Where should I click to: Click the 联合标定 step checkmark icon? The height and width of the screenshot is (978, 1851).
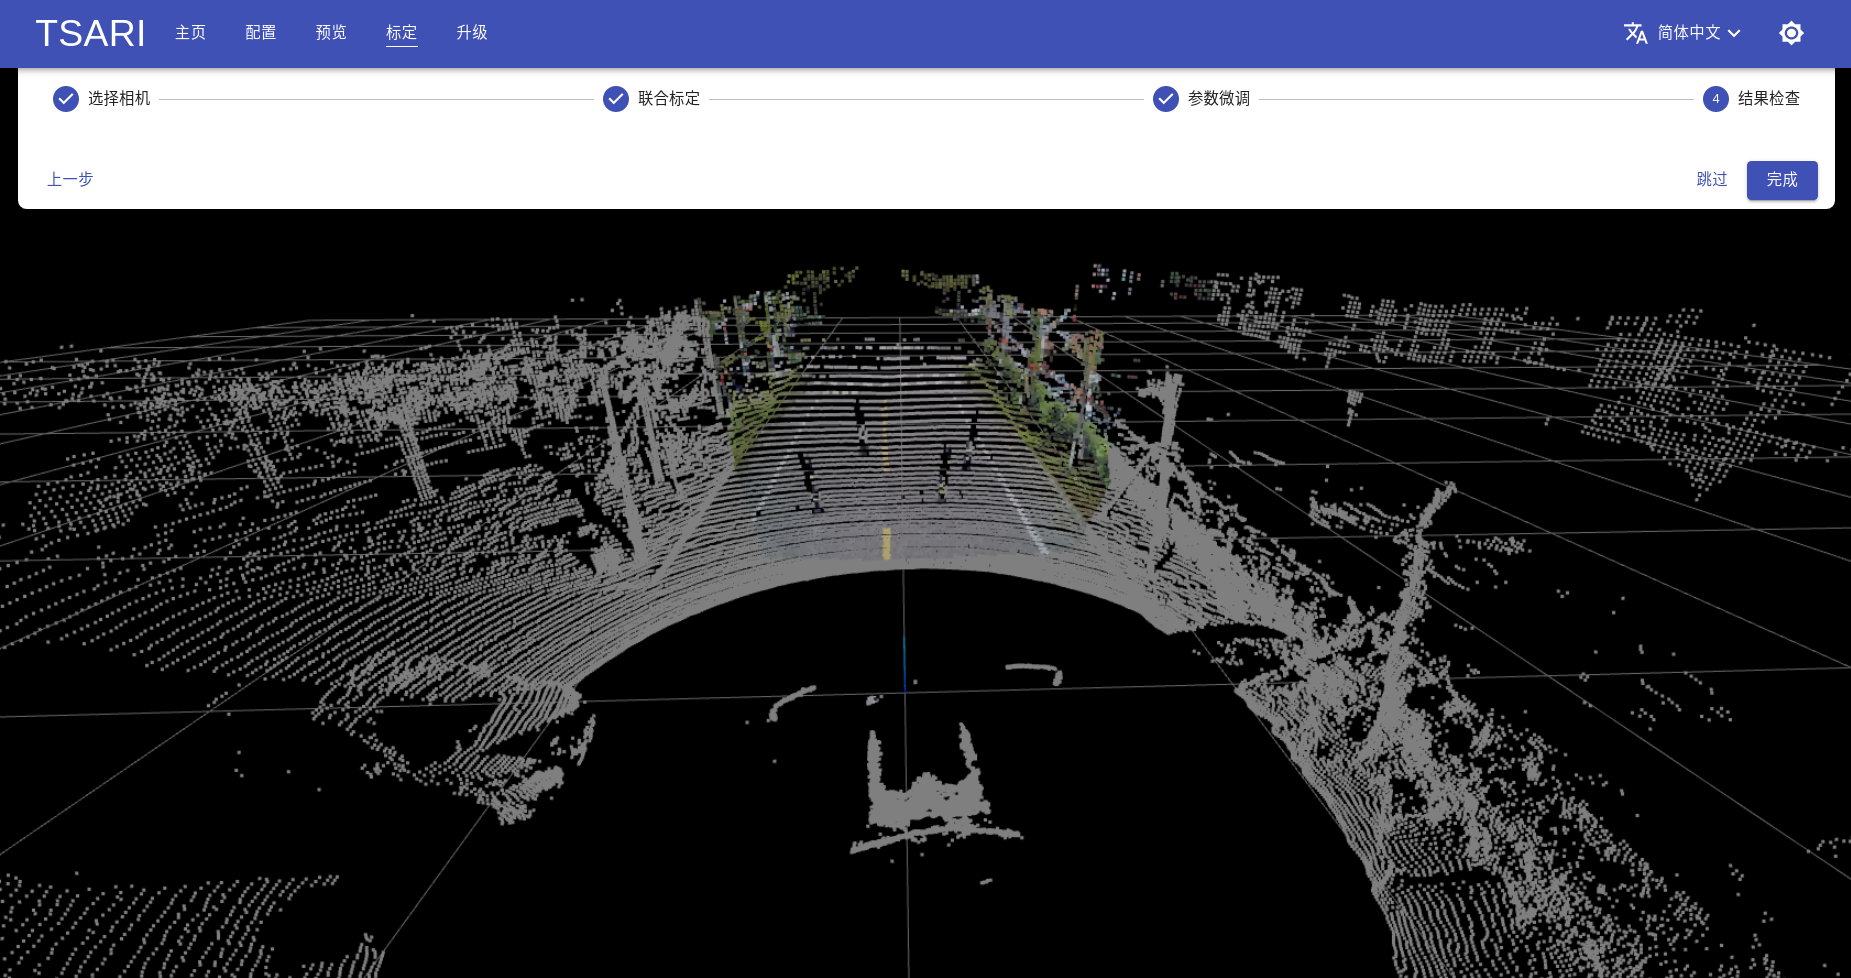coord(616,99)
